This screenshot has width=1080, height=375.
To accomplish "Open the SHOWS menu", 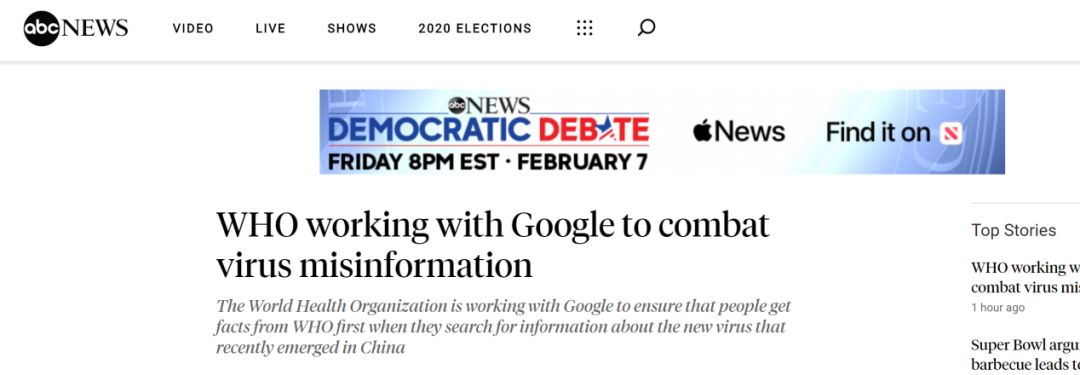I will pos(351,28).
